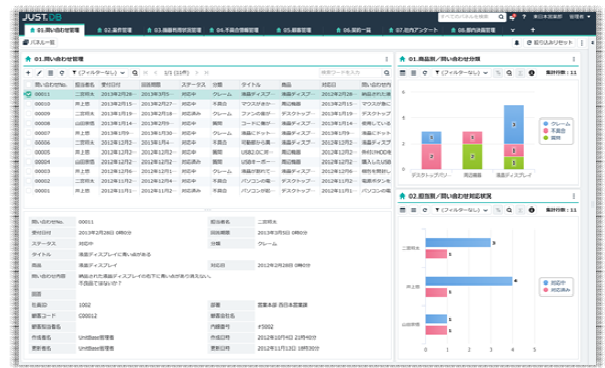This screenshot has width=605, height=368.
Task: Switch staff chart panel to table view
Action: click(x=402, y=210)
